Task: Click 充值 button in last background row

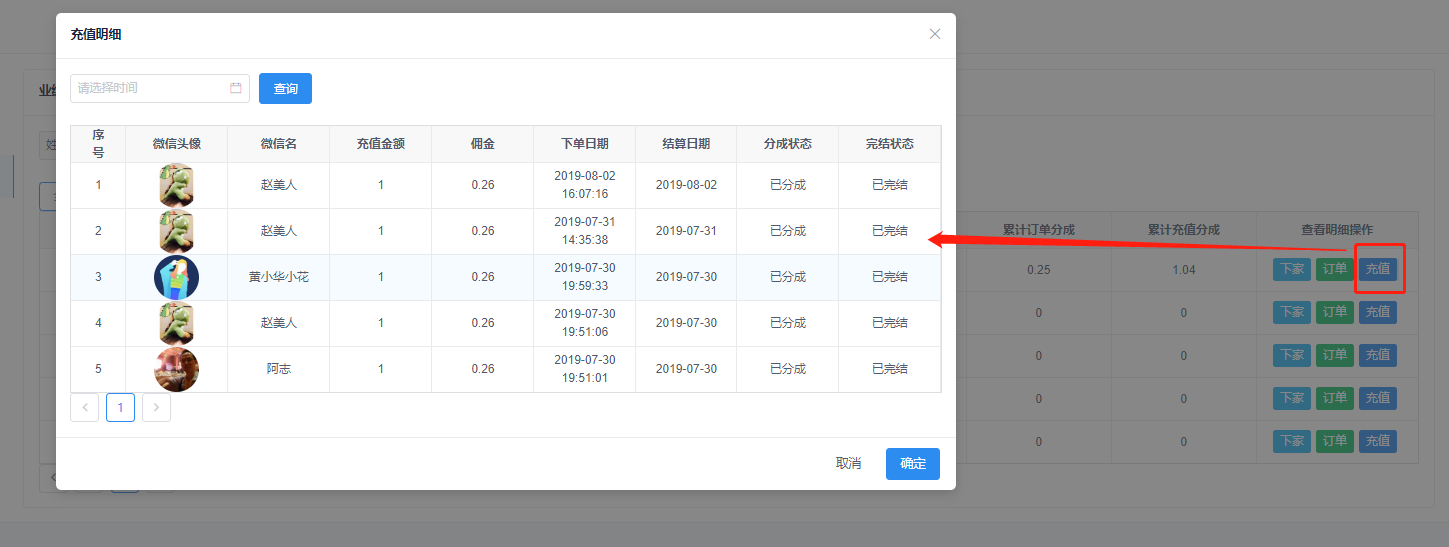Action: (x=1378, y=441)
